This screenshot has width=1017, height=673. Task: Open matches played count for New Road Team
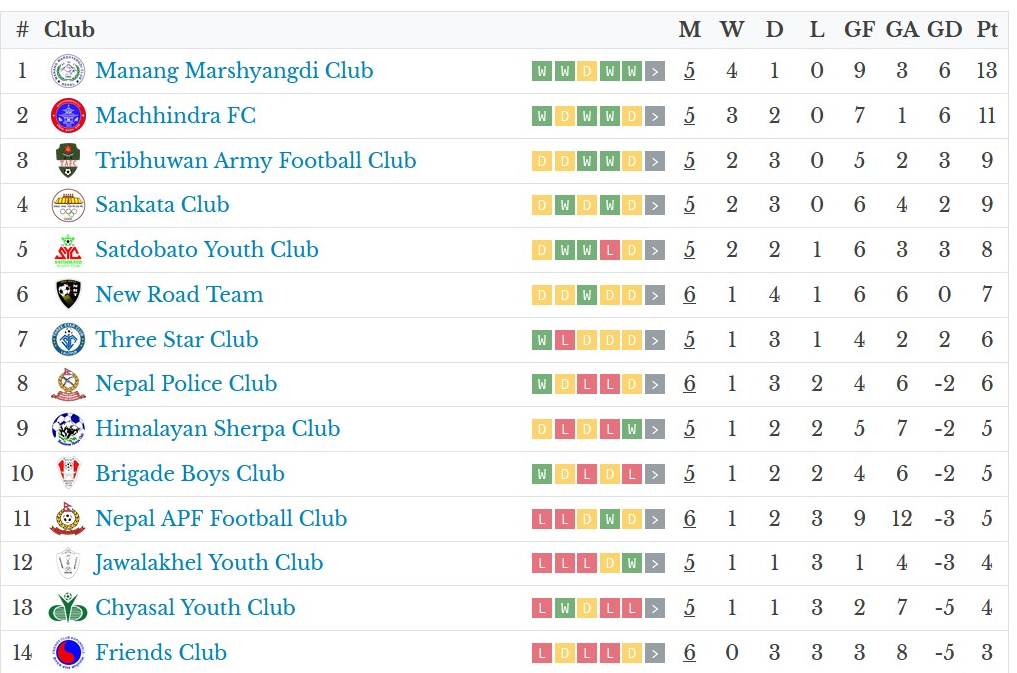coord(689,295)
